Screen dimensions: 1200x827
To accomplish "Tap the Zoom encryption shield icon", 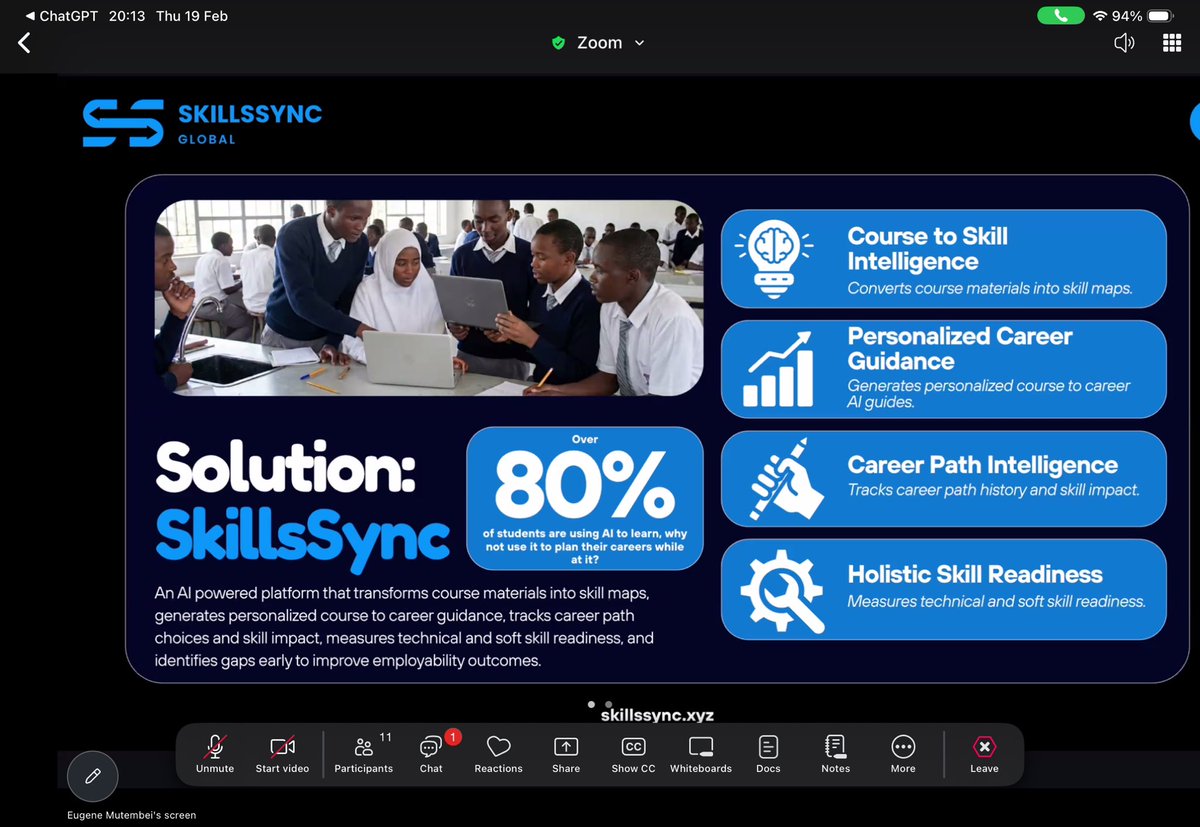I will click(x=559, y=43).
